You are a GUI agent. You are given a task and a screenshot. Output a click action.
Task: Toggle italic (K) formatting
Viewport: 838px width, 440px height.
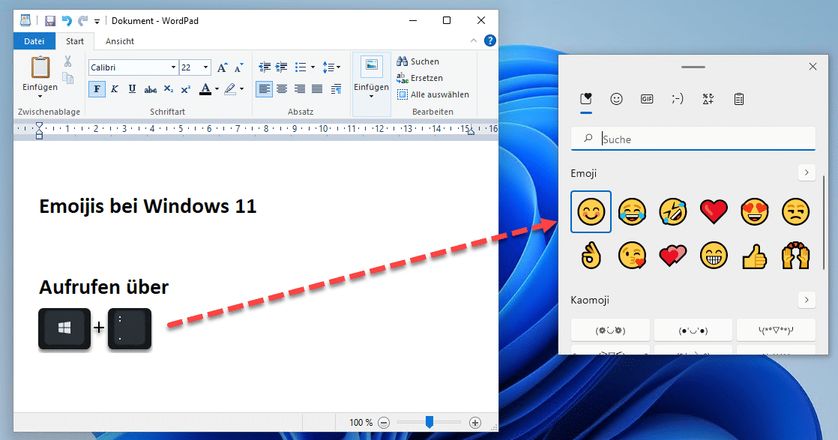coord(114,89)
